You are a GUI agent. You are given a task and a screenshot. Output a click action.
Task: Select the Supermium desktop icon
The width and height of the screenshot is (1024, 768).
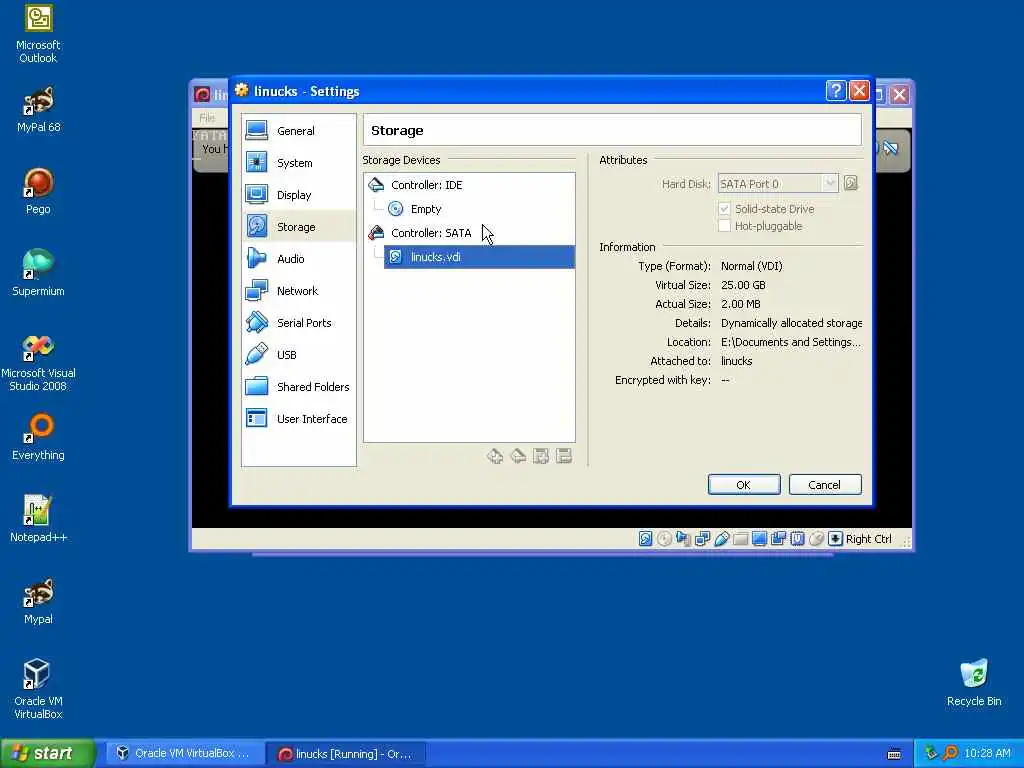click(38, 273)
